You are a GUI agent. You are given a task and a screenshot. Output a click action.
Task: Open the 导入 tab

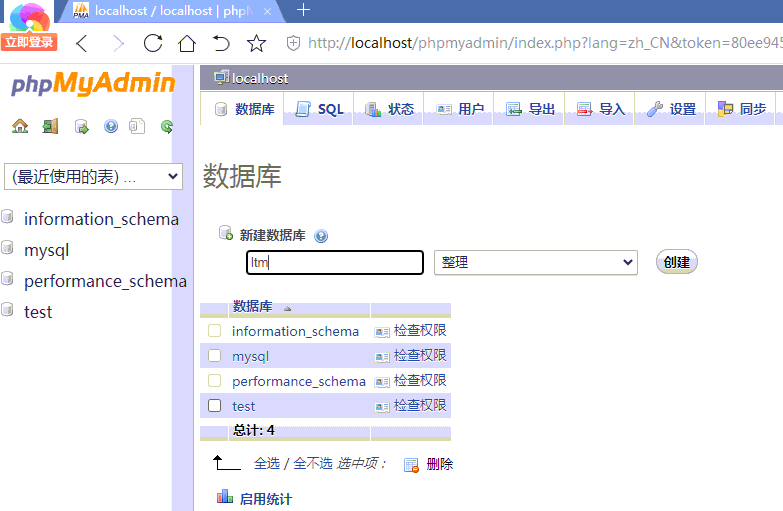pos(600,109)
